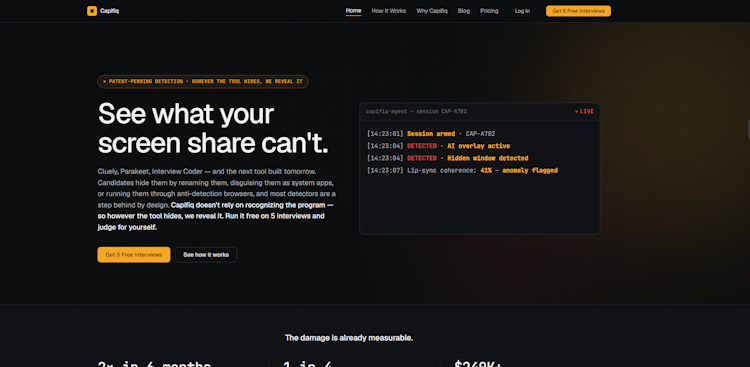Click the LIVE indicator in terminal
750x367 pixels.
(585, 111)
